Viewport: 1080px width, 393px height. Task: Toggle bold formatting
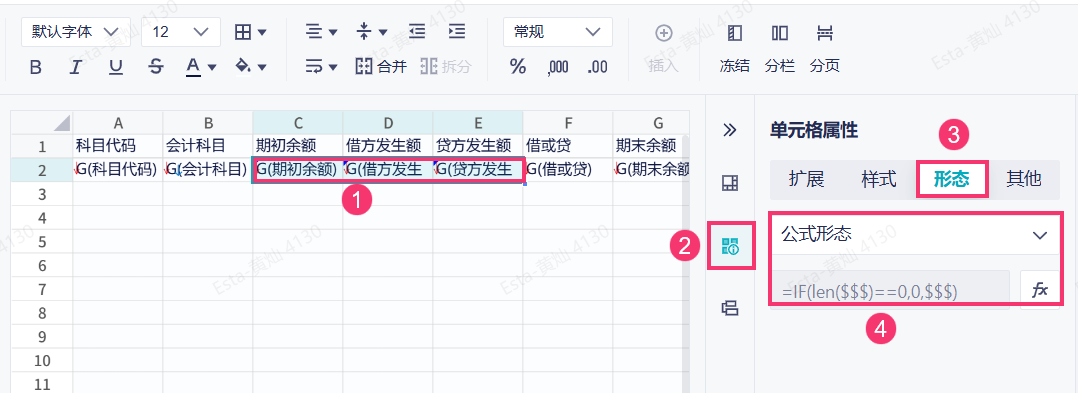pos(37,67)
